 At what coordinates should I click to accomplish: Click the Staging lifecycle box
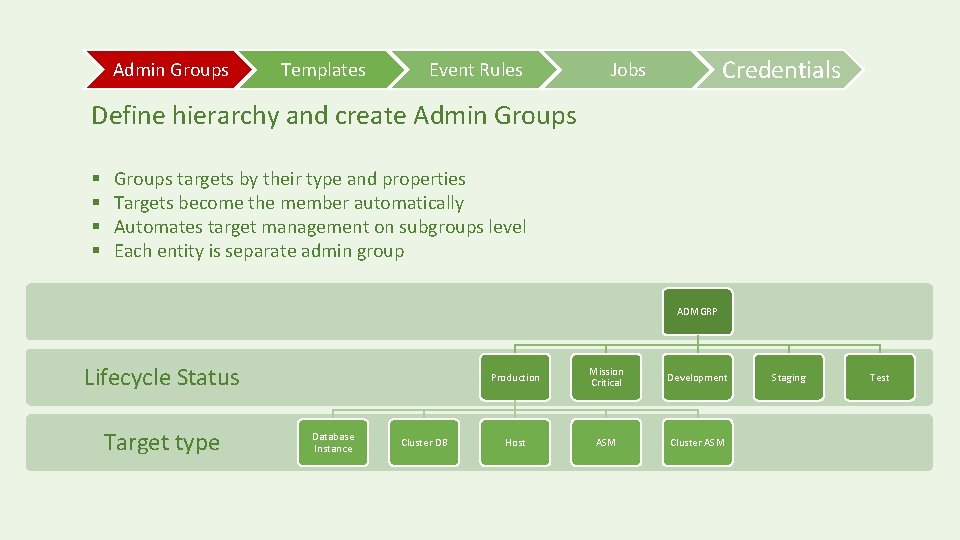789,377
